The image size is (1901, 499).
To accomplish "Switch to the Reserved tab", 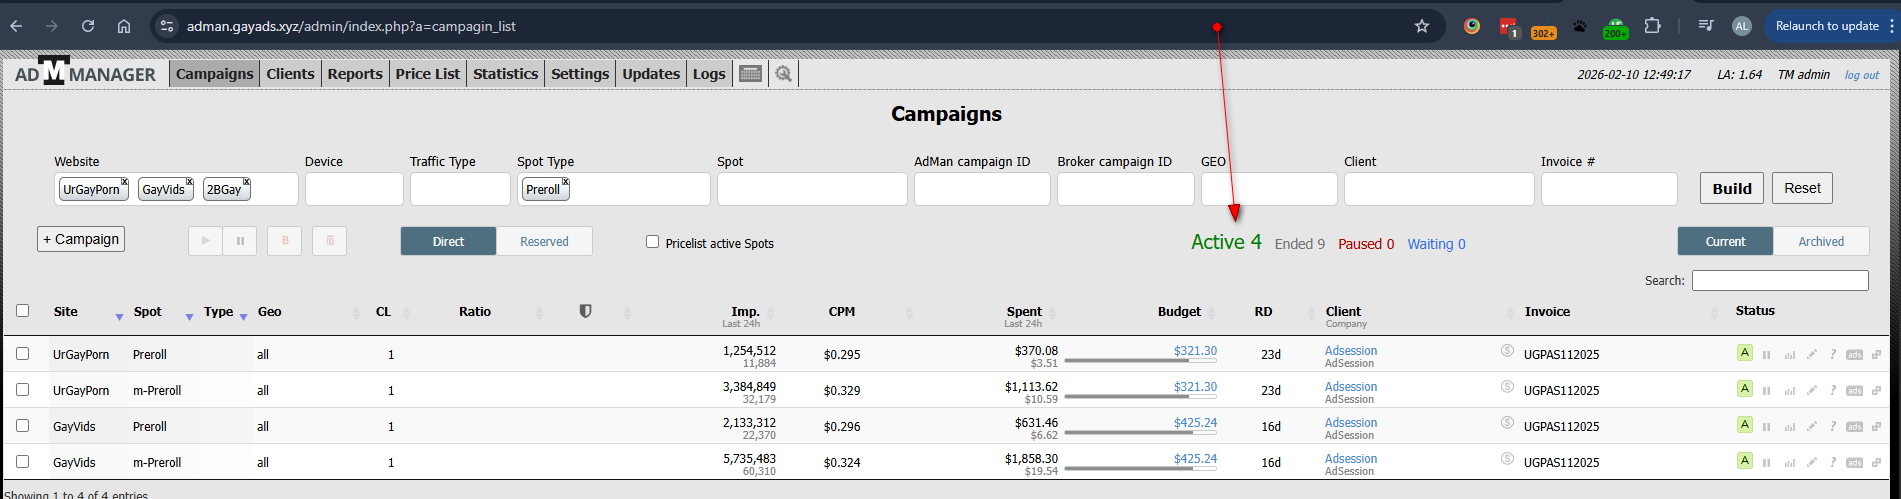I will [544, 242].
